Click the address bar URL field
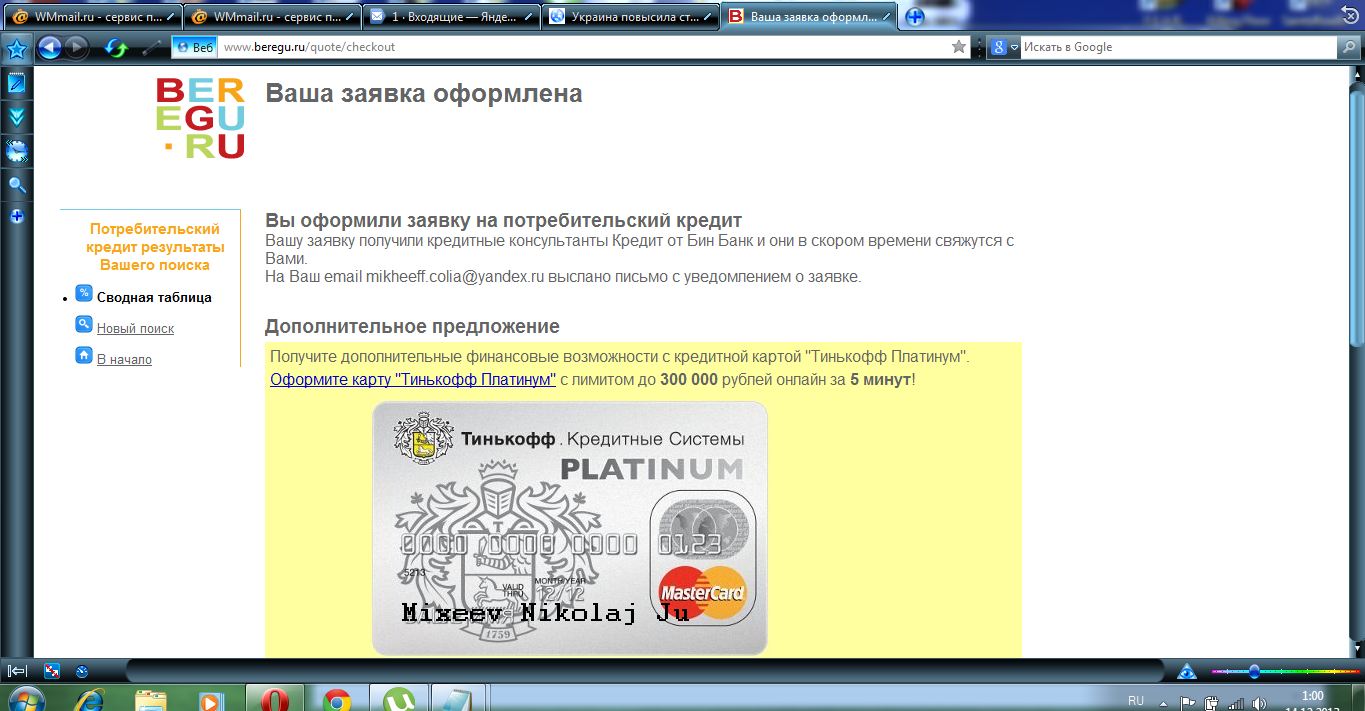Image resolution: width=1365 pixels, height=711 pixels. 584,47
